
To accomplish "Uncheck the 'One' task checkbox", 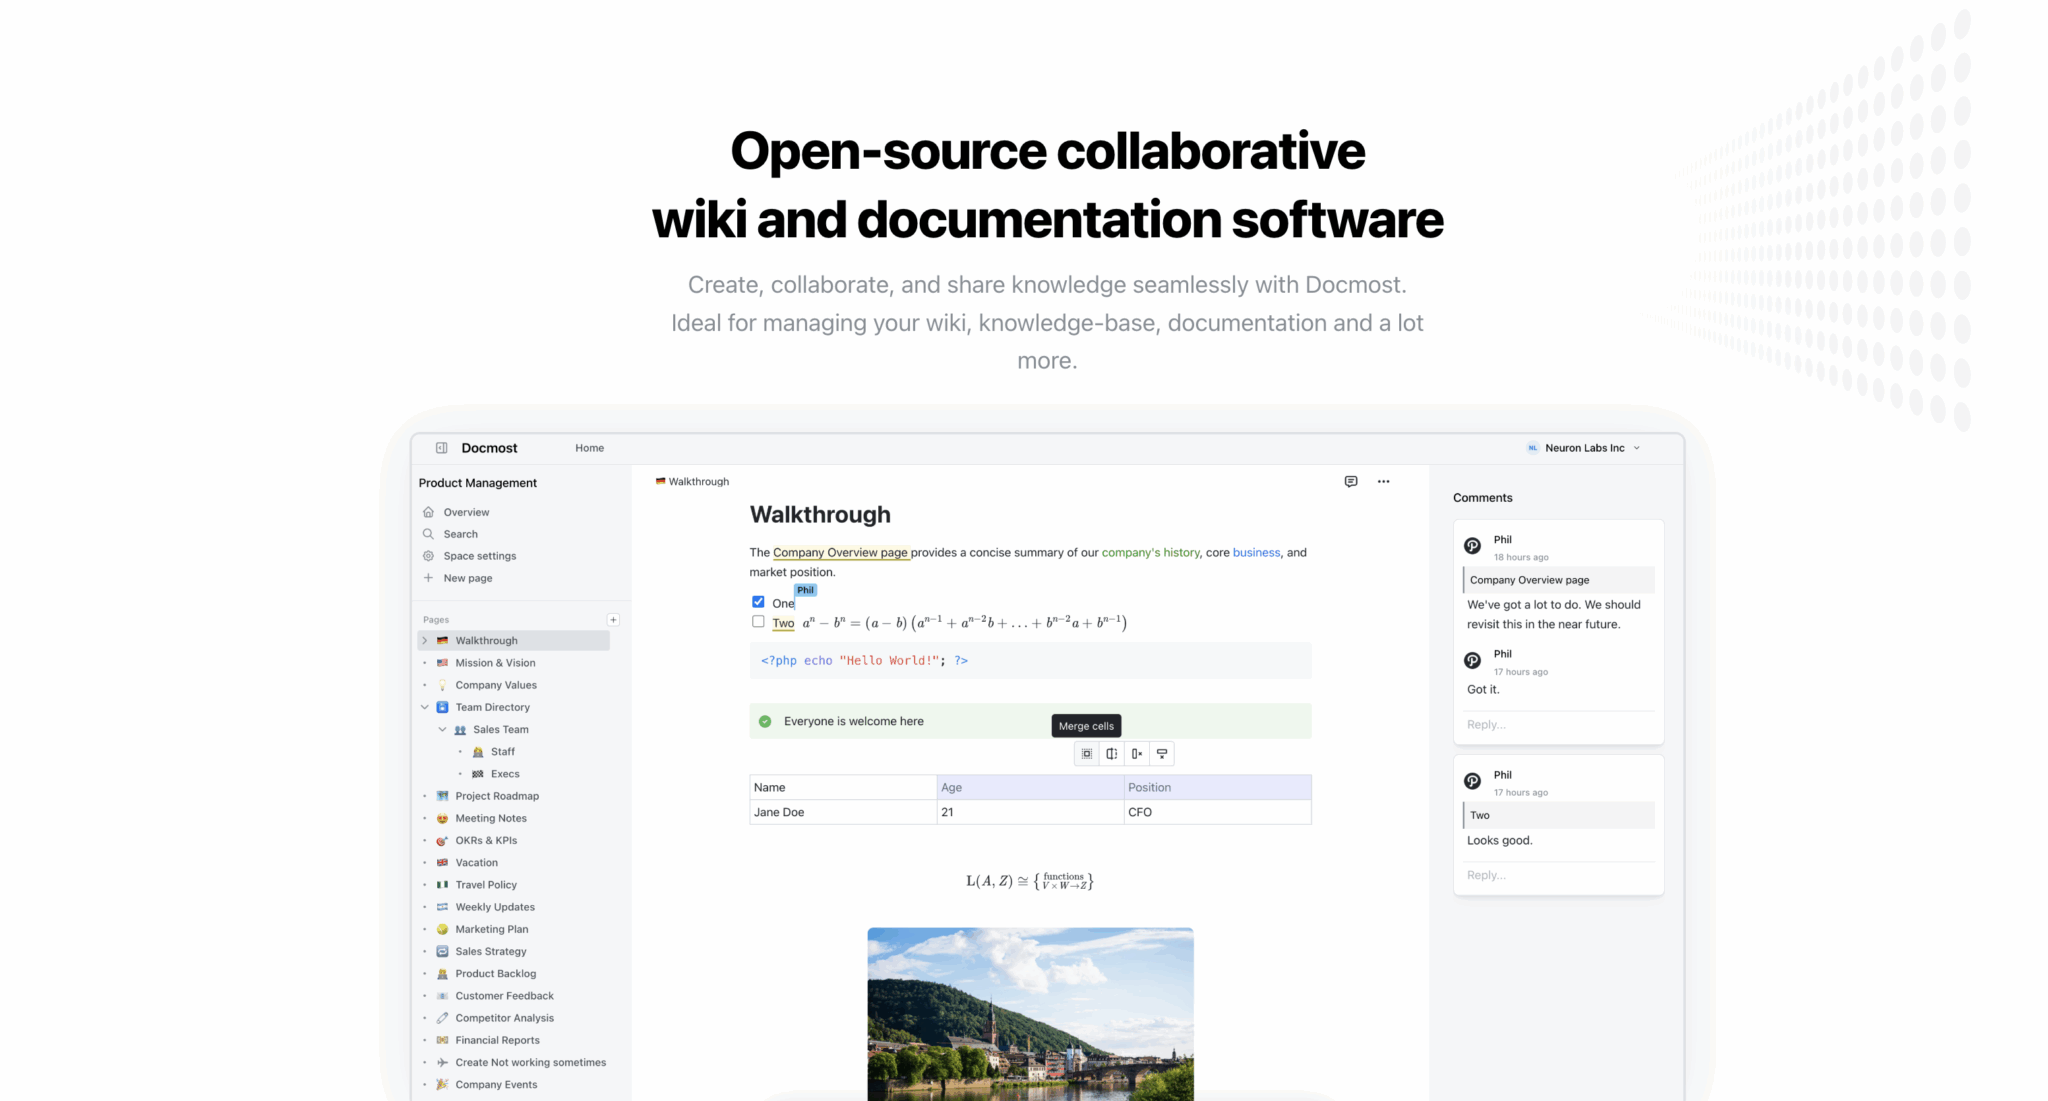I will [758, 602].
